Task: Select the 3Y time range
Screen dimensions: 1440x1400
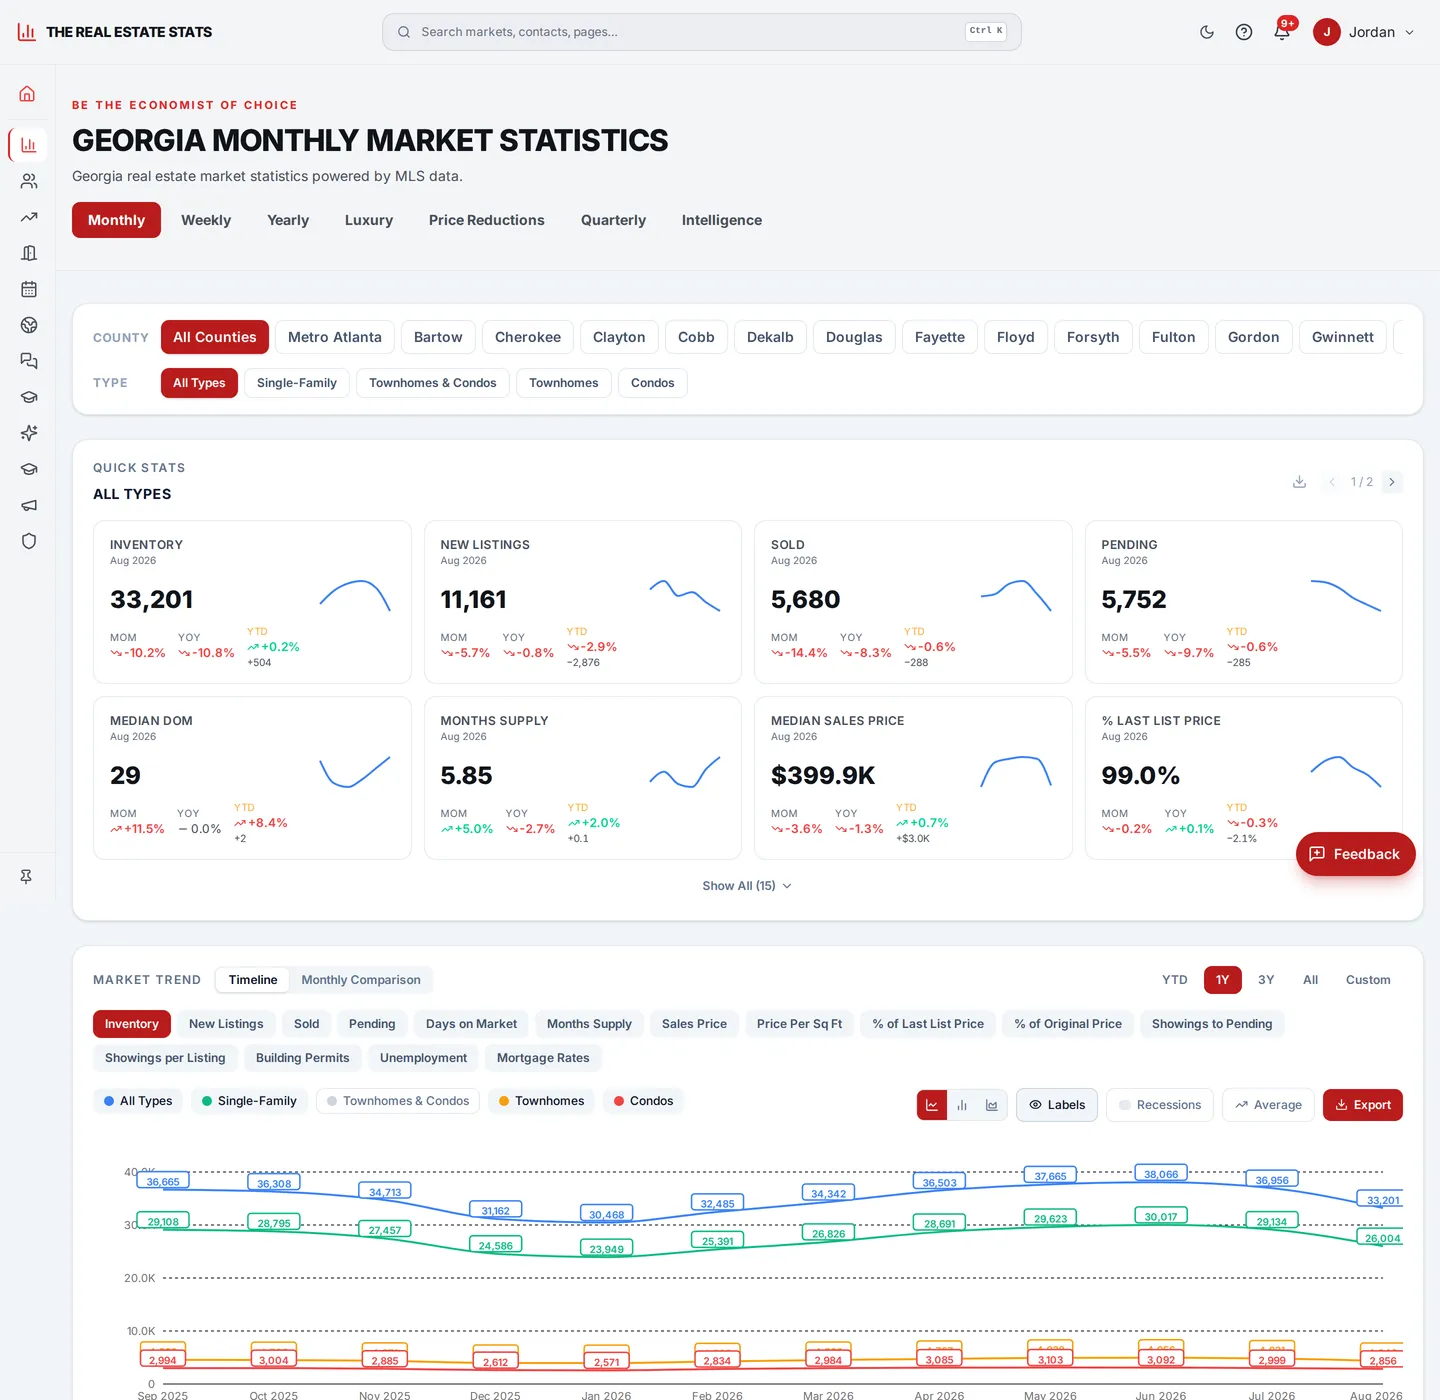Action: [1266, 980]
